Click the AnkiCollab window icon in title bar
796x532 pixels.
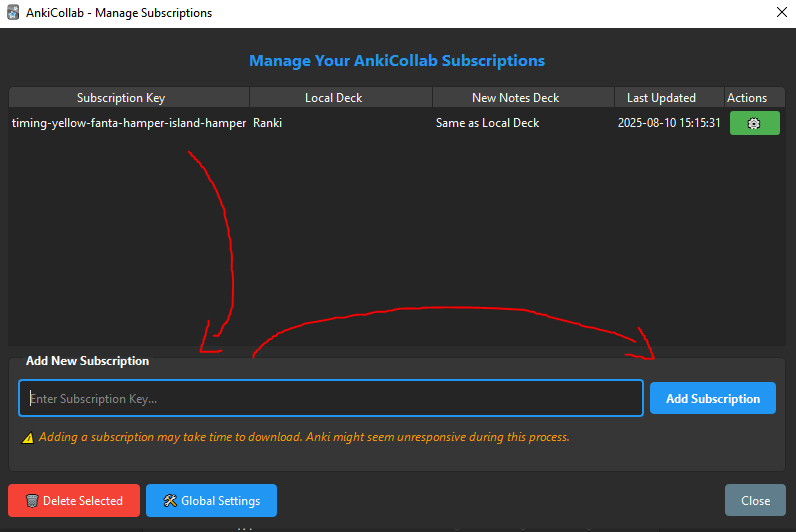13,13
